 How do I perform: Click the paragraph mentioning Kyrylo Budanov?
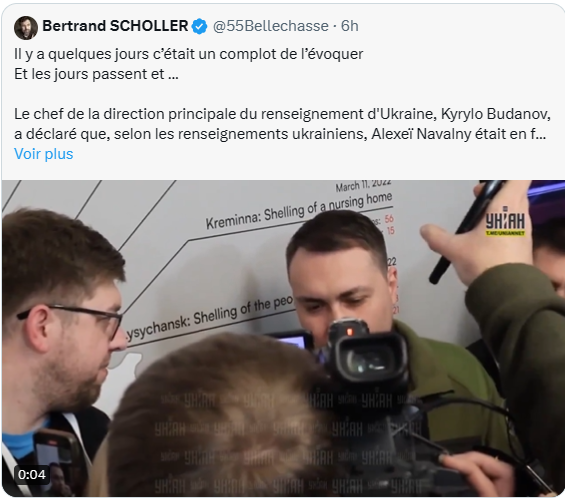[282, 124]
